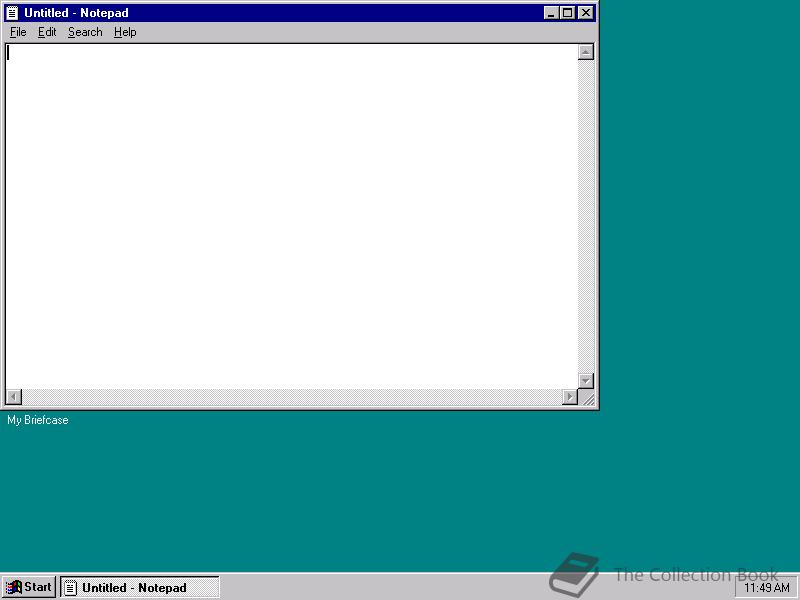Open the Edit menu
Screen dimensions: 800x600
point(47,32)
